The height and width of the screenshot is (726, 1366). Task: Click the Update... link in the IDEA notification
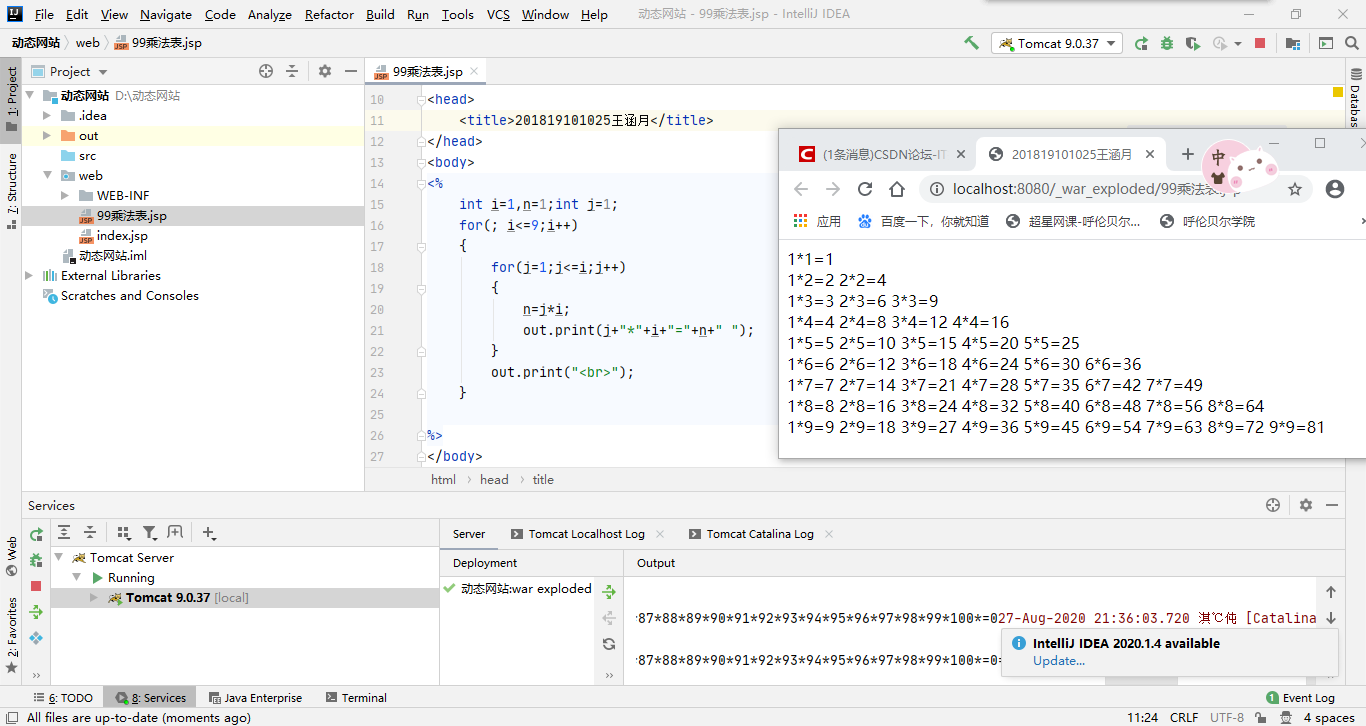[x=1059, y=661]
